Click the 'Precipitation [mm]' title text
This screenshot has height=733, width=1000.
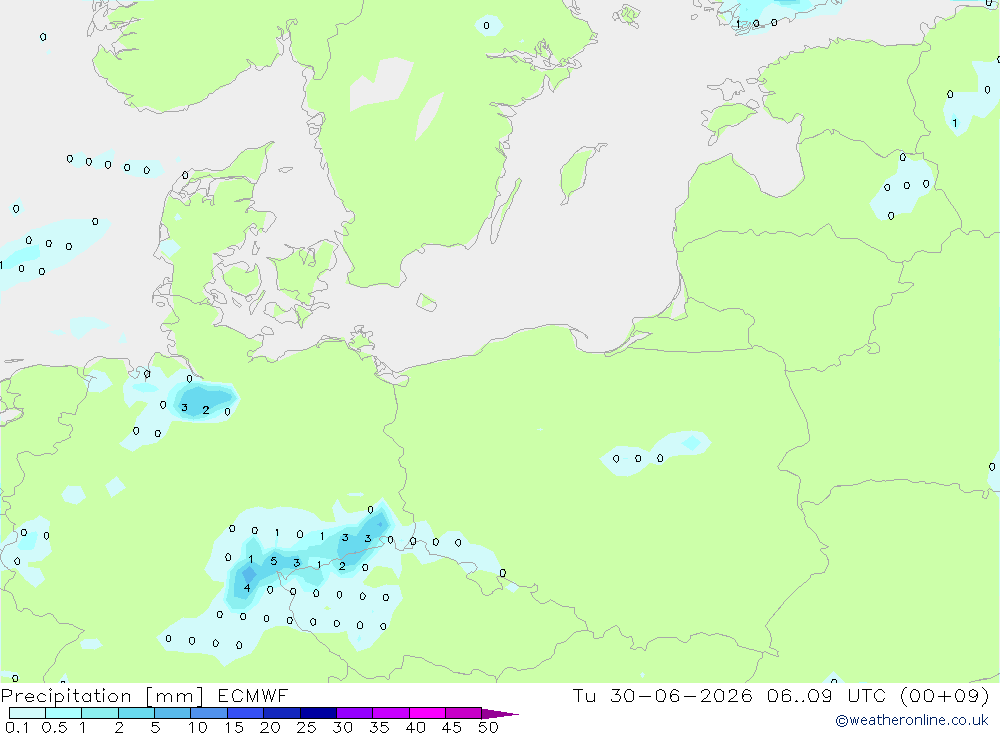coord(102,696)
